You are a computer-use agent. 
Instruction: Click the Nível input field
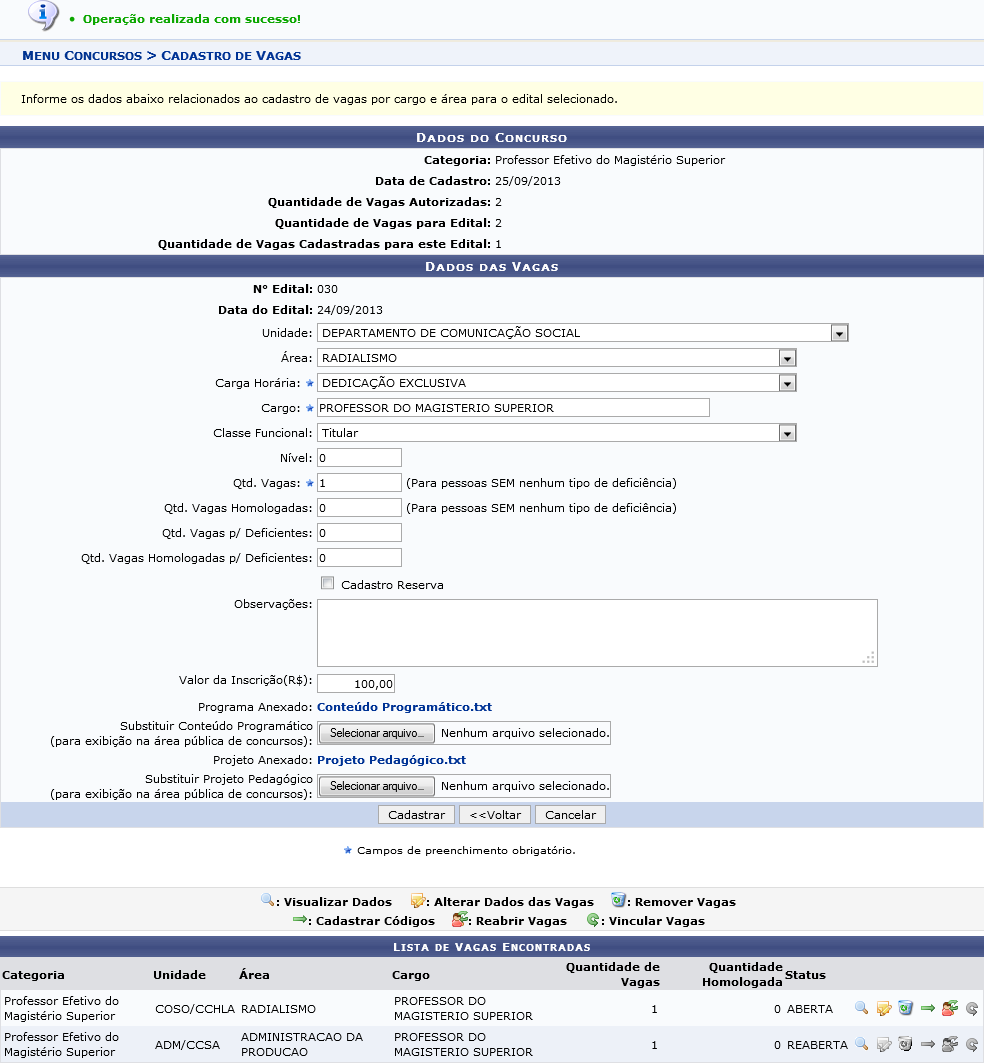pyautogui.click(x=359, y=458)
